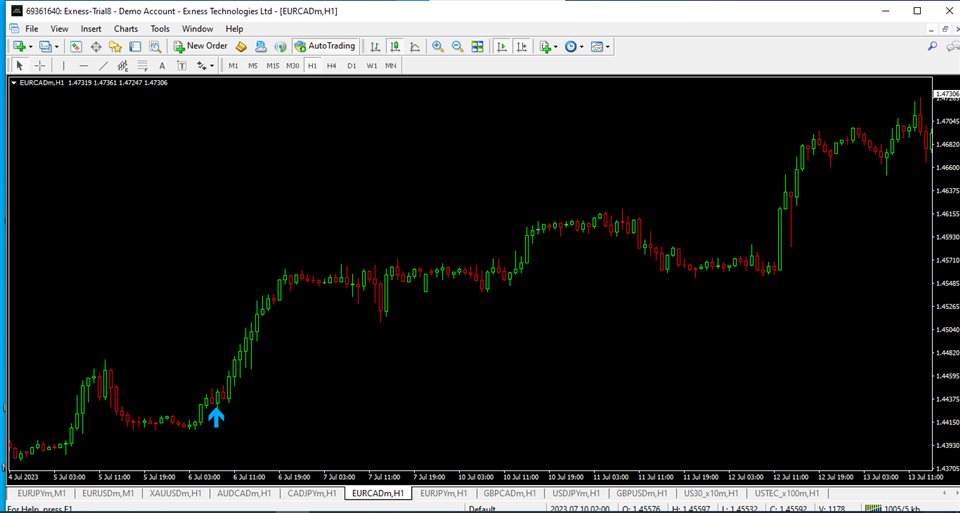Open the Help menu

tap(234, 29)
